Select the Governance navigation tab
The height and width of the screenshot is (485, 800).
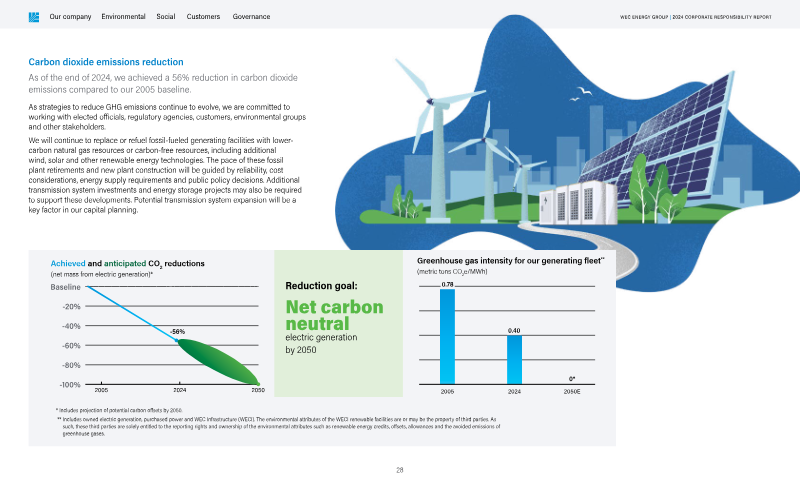250,17
